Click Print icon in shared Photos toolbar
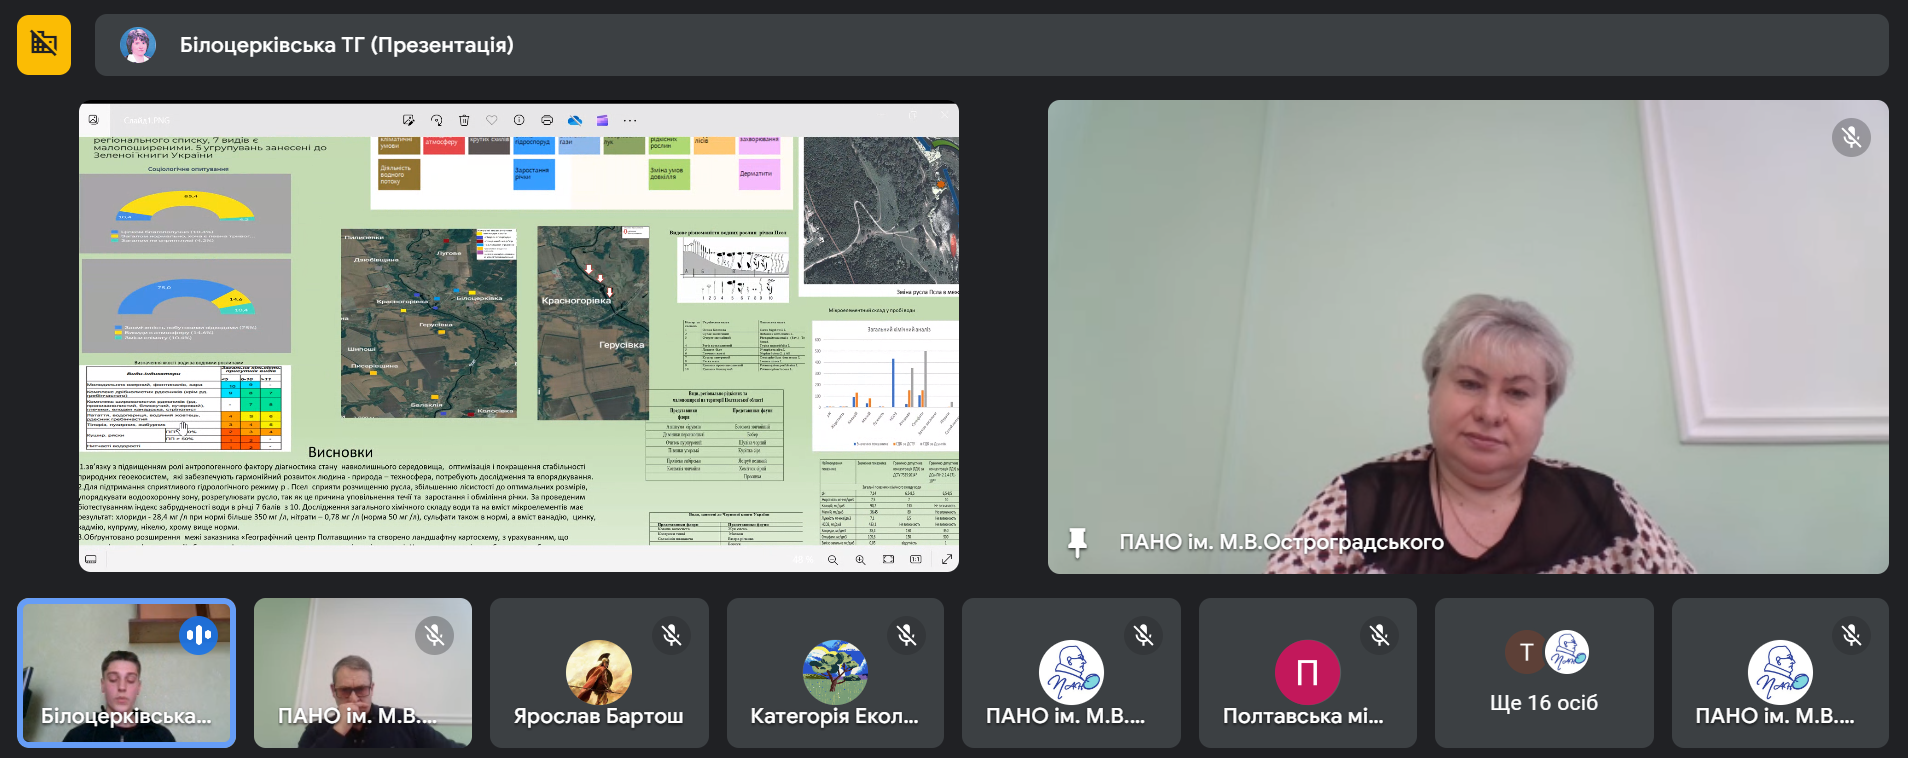 (547, 120)
